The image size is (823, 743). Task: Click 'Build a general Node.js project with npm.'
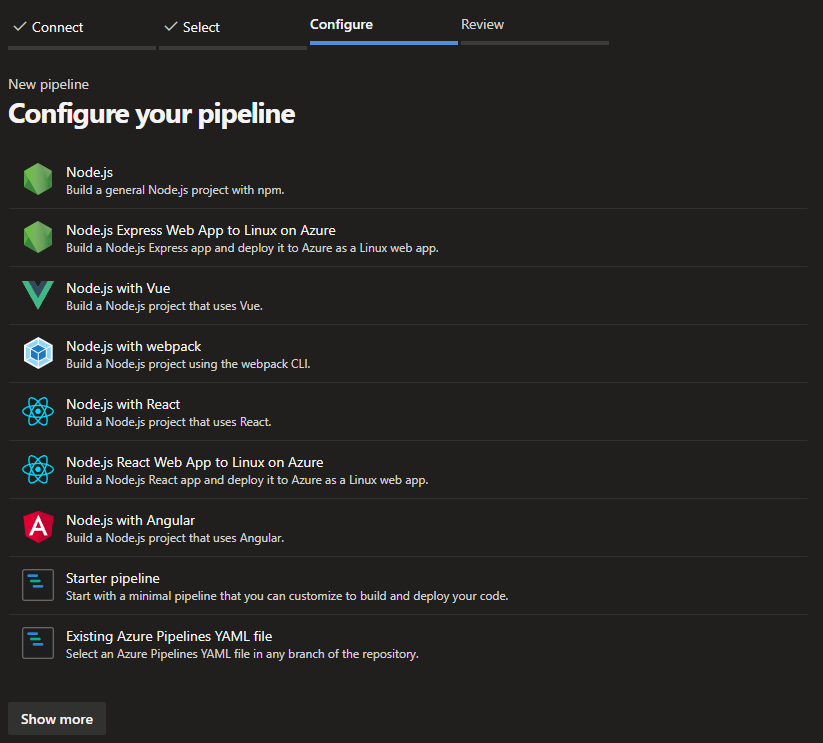175,190
